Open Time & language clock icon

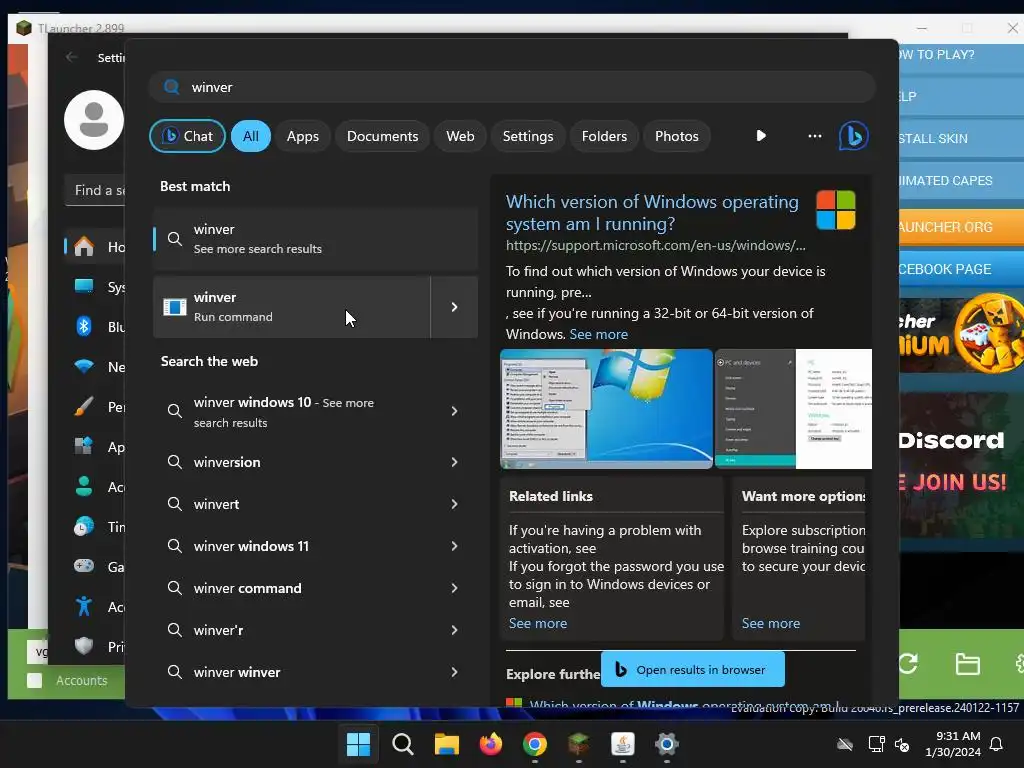click(x=84, y=526)
